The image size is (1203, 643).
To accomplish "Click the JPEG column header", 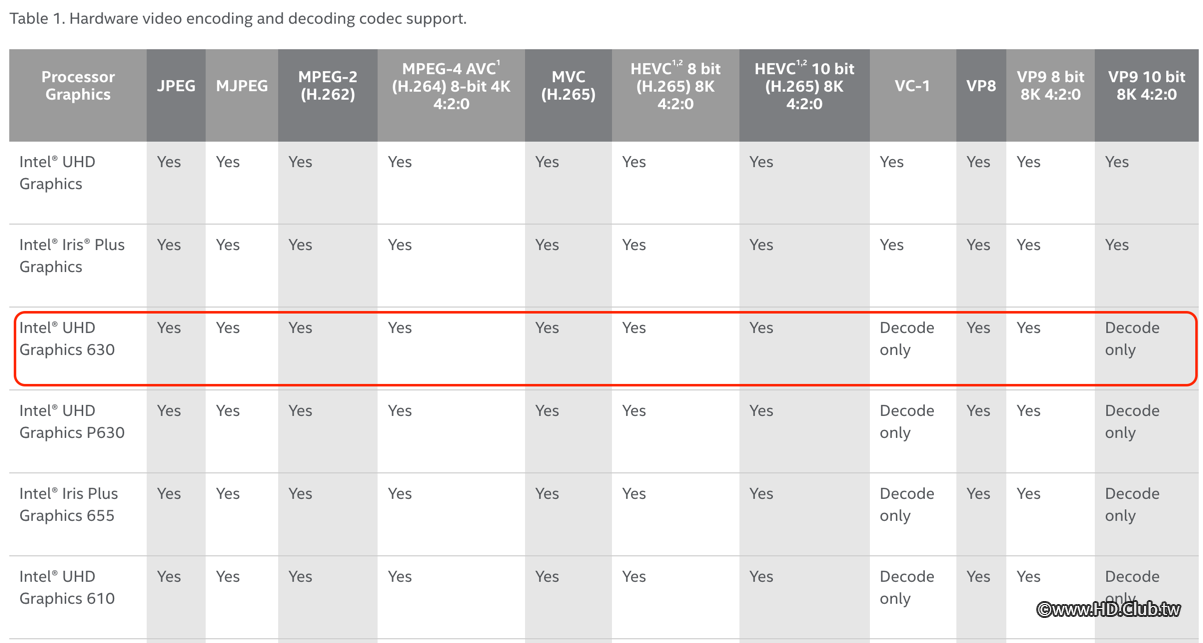I will (176, 86).
